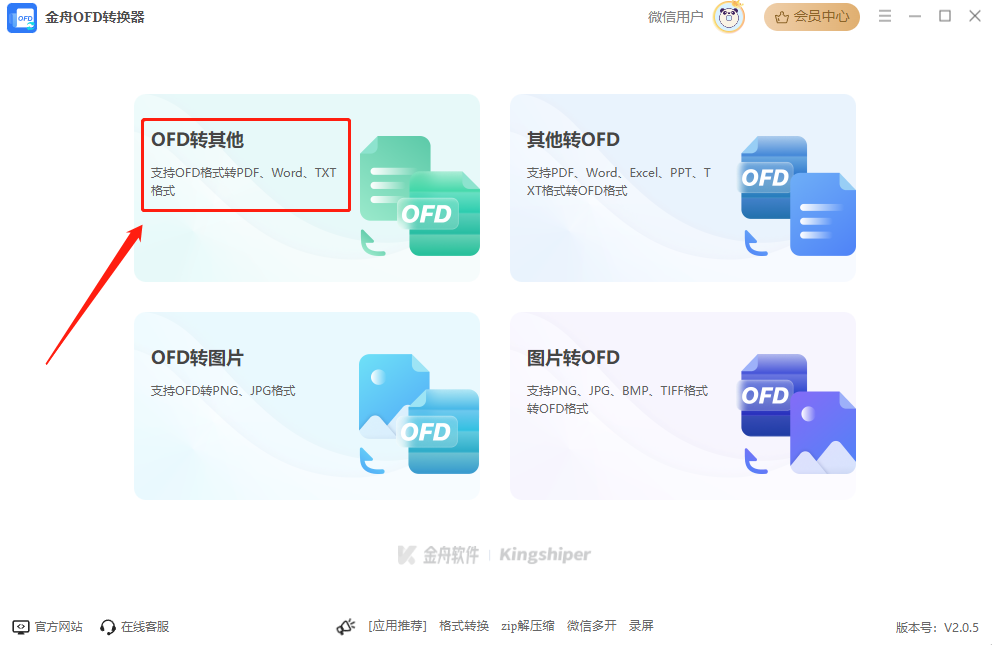The width and height of the screenshot is (992, 645).
Task: Open recommended app 微信多开
Action: tap(592, 626)
